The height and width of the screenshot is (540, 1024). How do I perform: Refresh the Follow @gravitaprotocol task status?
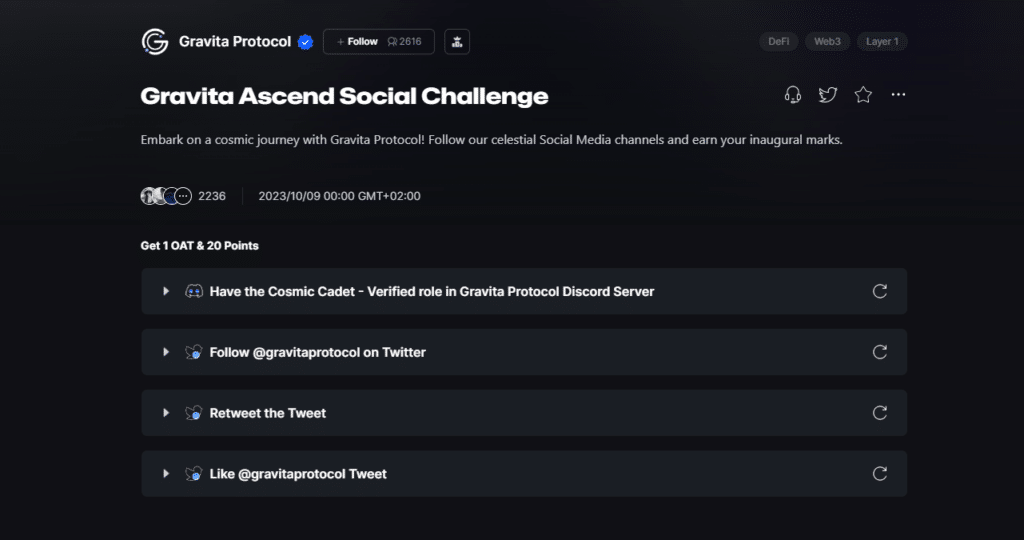(880, 352)
